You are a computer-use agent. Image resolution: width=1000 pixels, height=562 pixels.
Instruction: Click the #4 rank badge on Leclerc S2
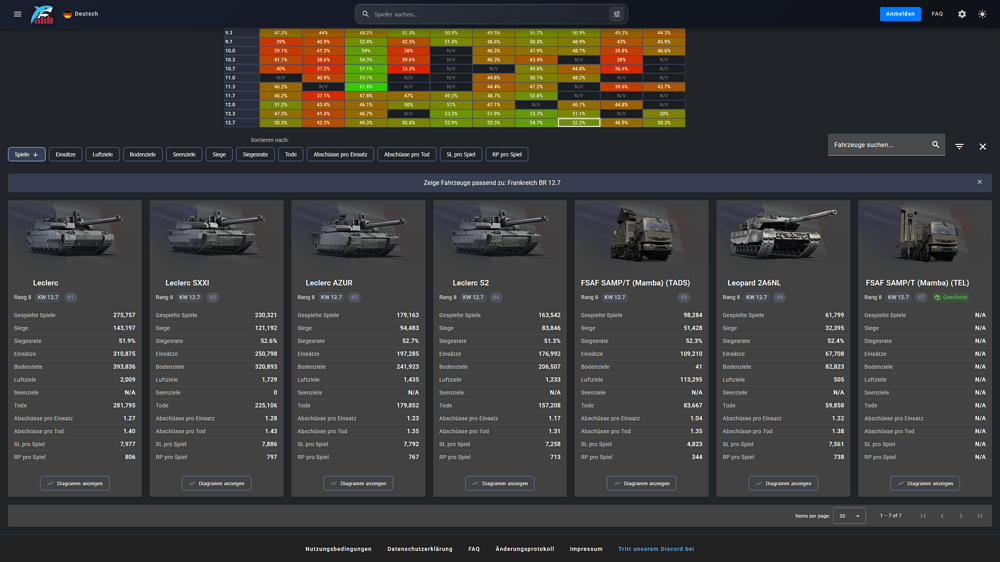(x=496, y=297)
